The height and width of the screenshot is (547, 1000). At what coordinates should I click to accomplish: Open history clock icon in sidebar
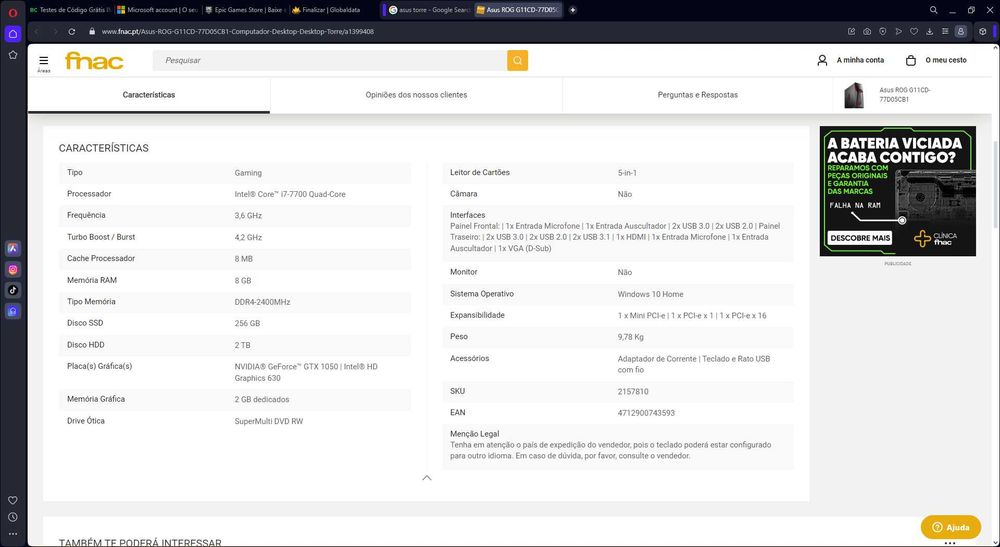coord(13,517)
